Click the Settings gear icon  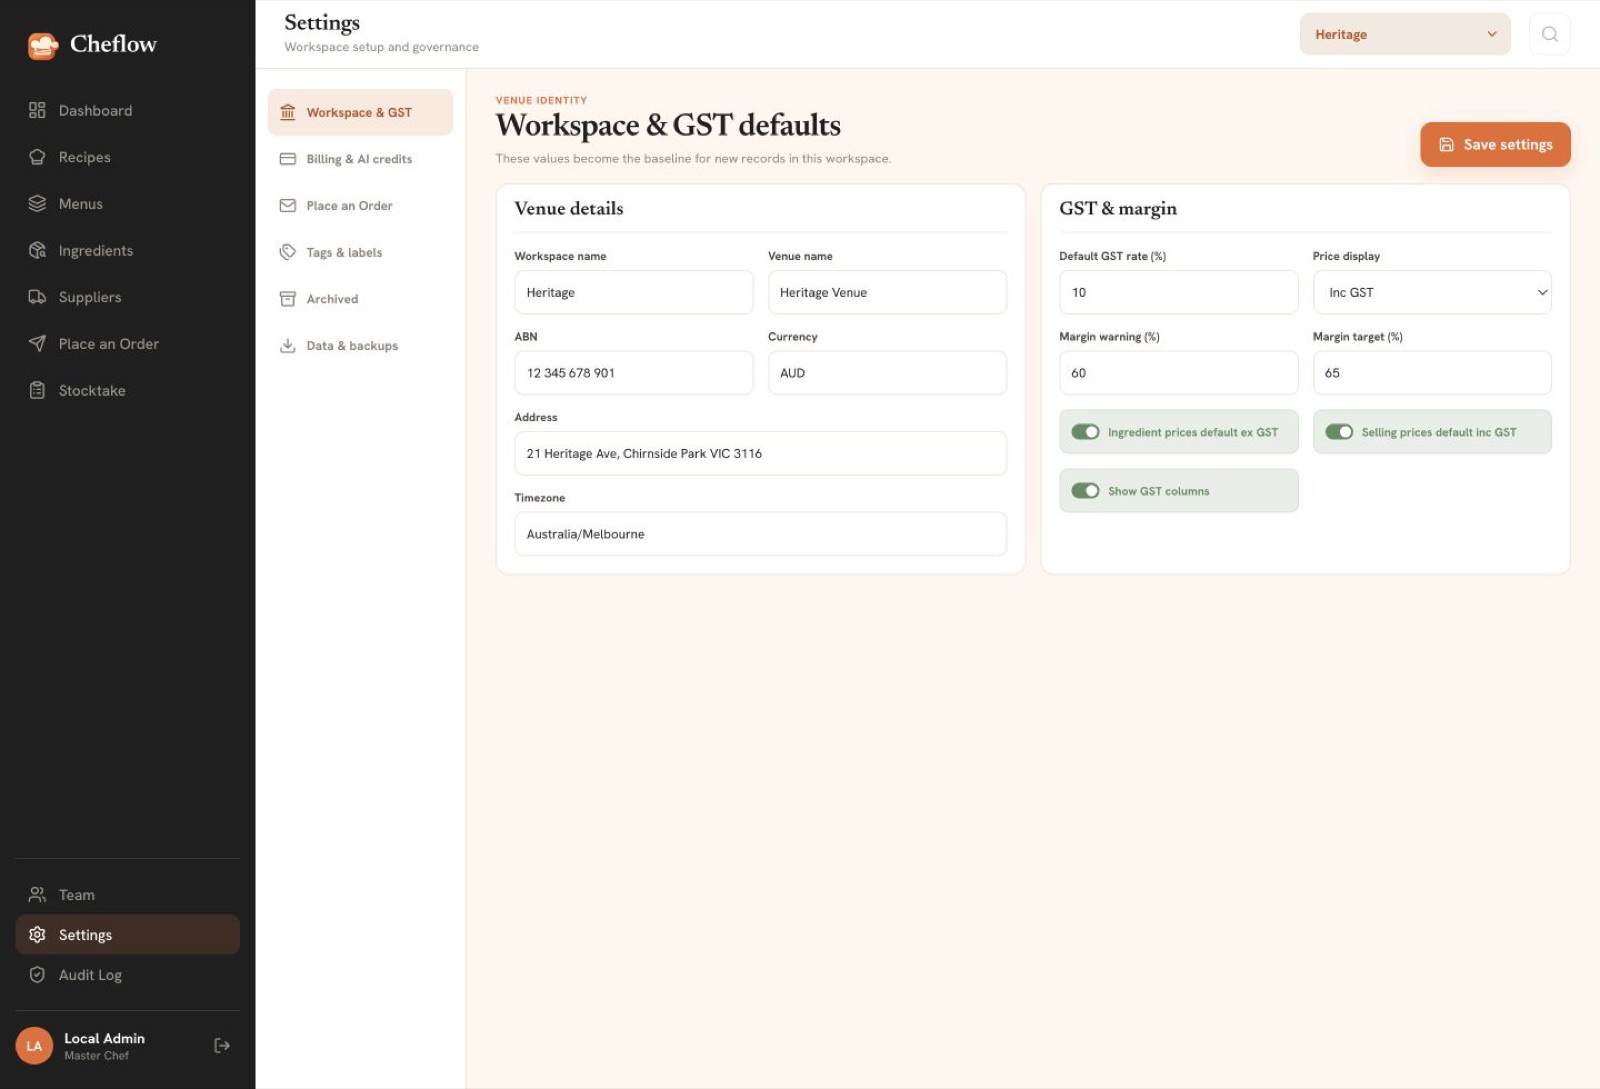(37, 935)
